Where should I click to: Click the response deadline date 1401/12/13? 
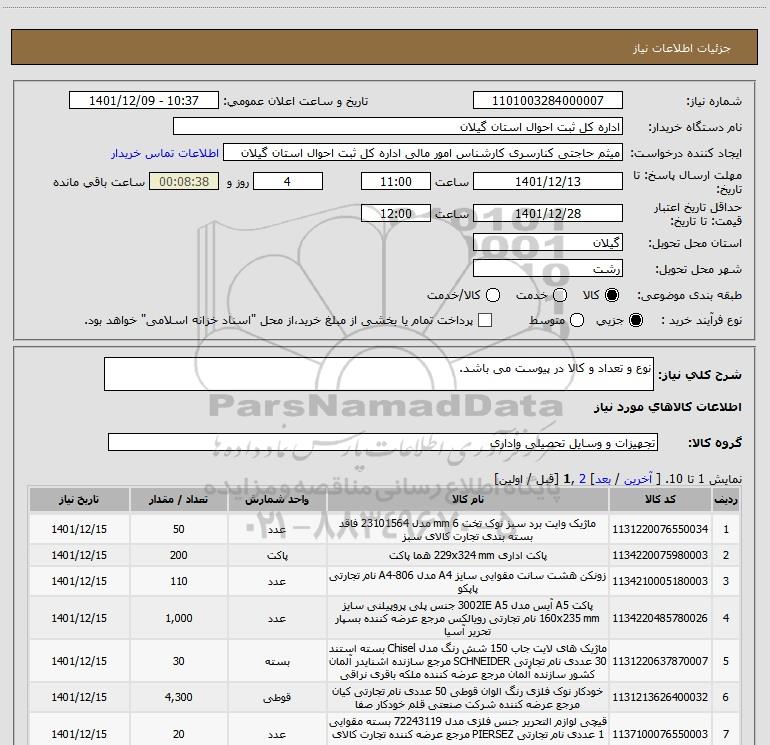point(548,181)
